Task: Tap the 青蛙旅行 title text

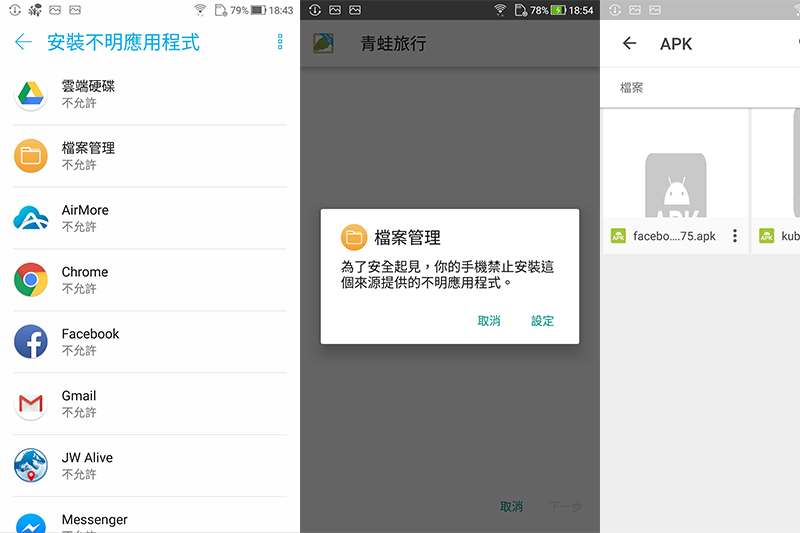Action: tap(393, 43)
